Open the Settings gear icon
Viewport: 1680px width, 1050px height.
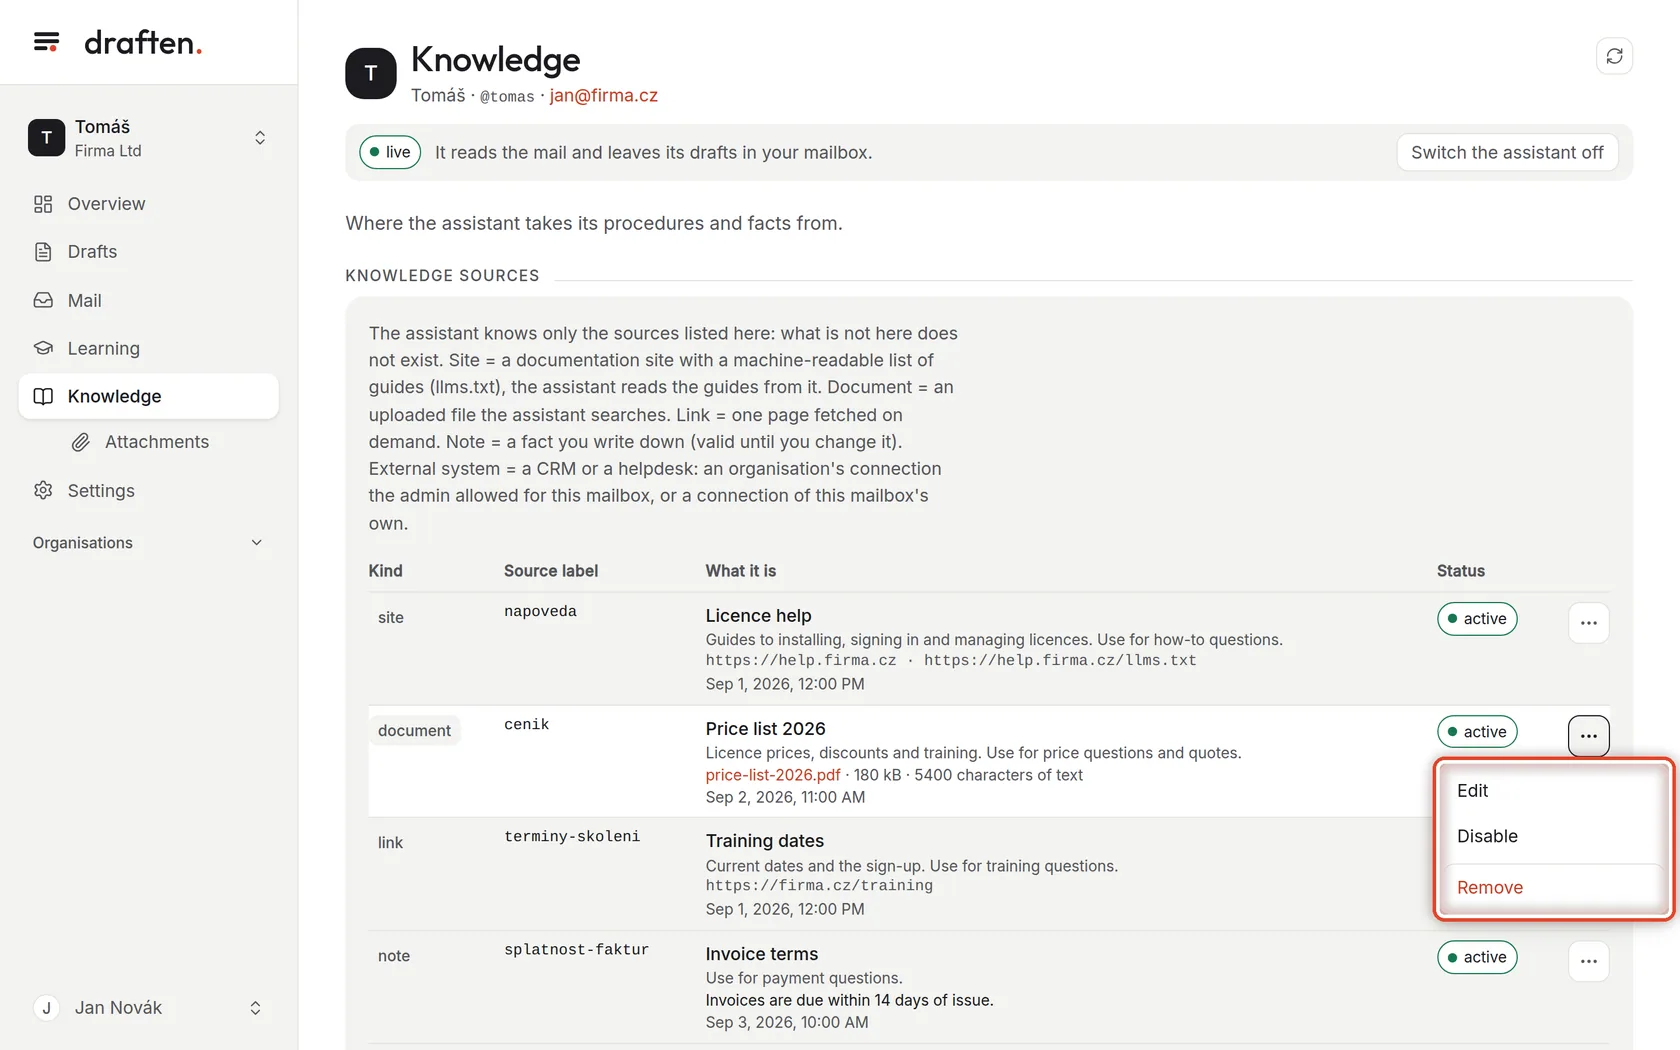pyautogui.click(x=43, y=491)
